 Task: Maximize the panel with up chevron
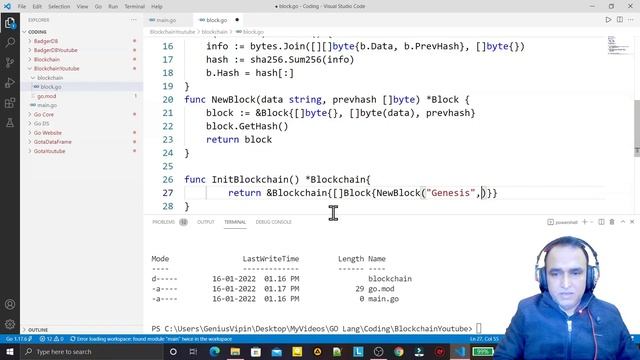pyautogui.click(x=623, y=222)
